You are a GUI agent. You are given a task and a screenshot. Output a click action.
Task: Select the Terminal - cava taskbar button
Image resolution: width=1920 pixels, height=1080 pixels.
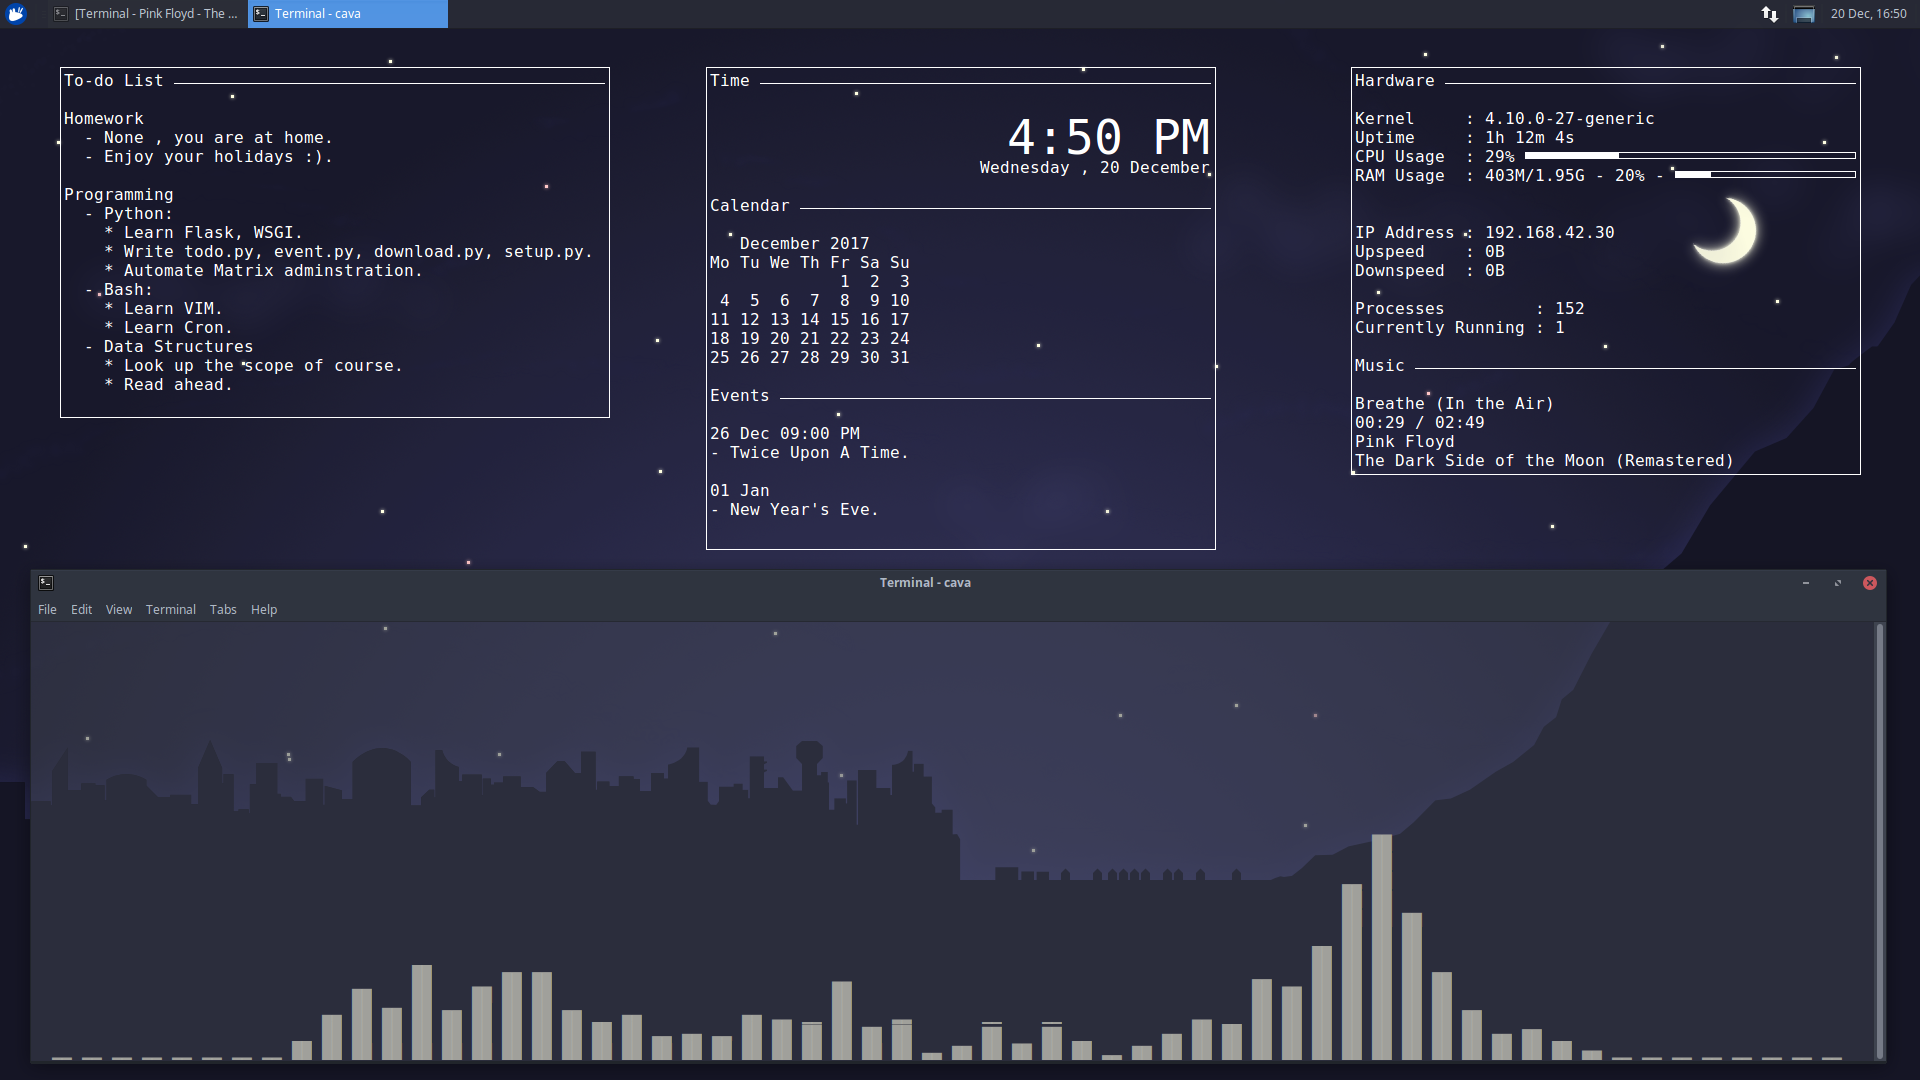(x=348, y=14)
